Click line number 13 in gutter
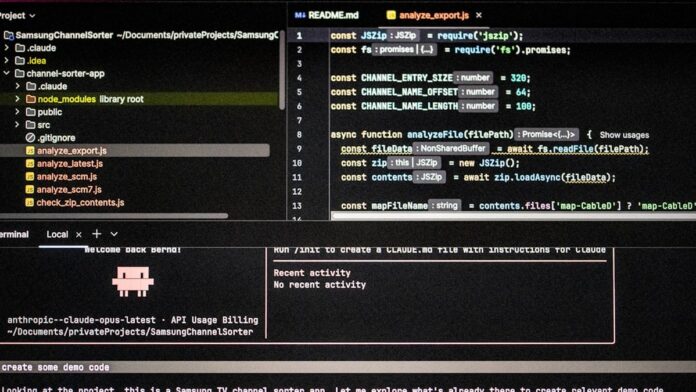Image resolution: width=696 pixels, height=392 pixels. pyautogui.click(x=297, y=206)
